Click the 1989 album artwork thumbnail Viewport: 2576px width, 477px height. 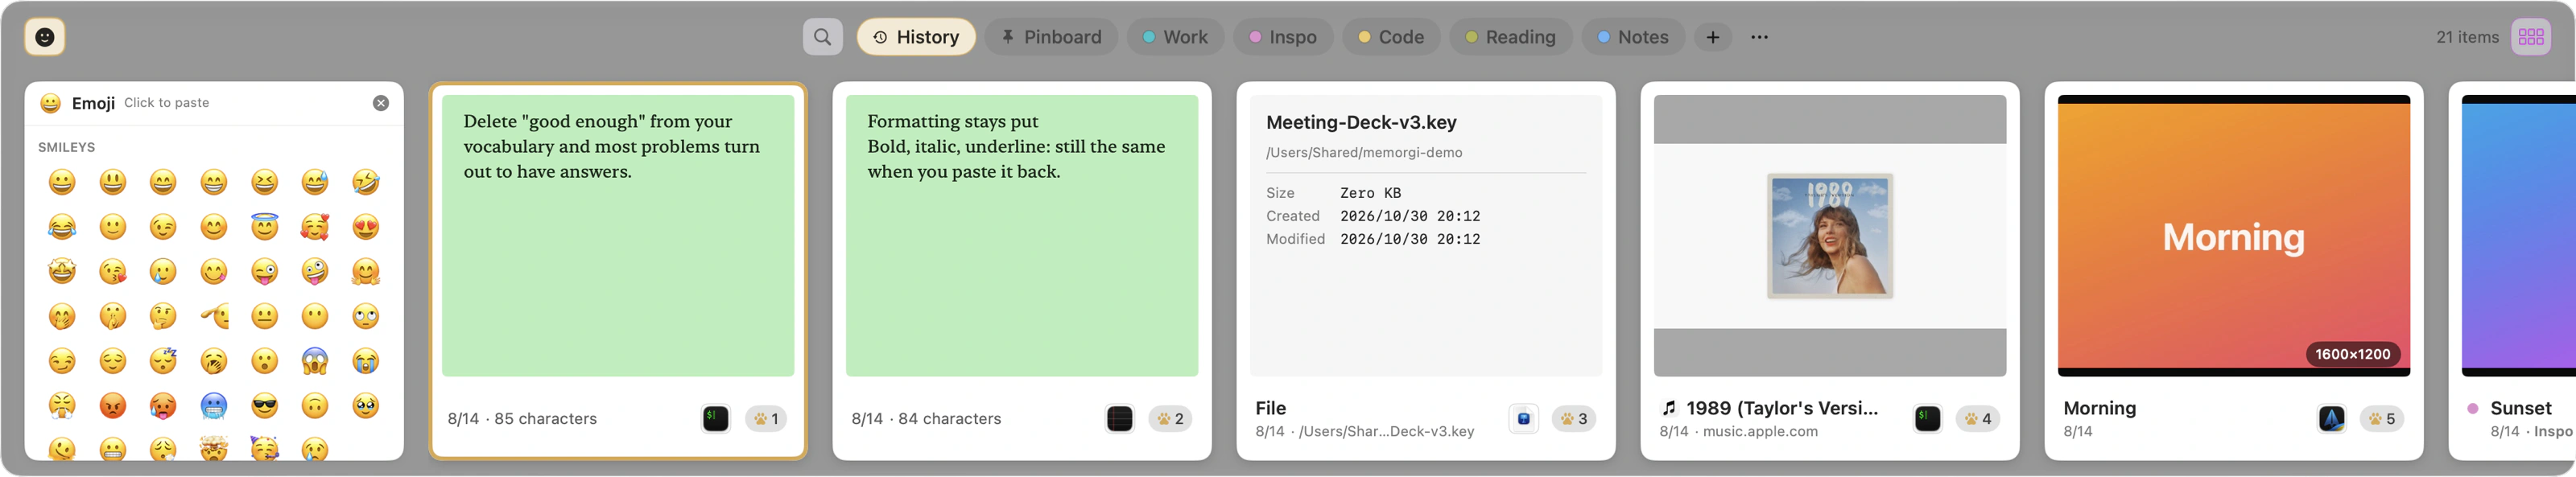(x=1830, y=236)
